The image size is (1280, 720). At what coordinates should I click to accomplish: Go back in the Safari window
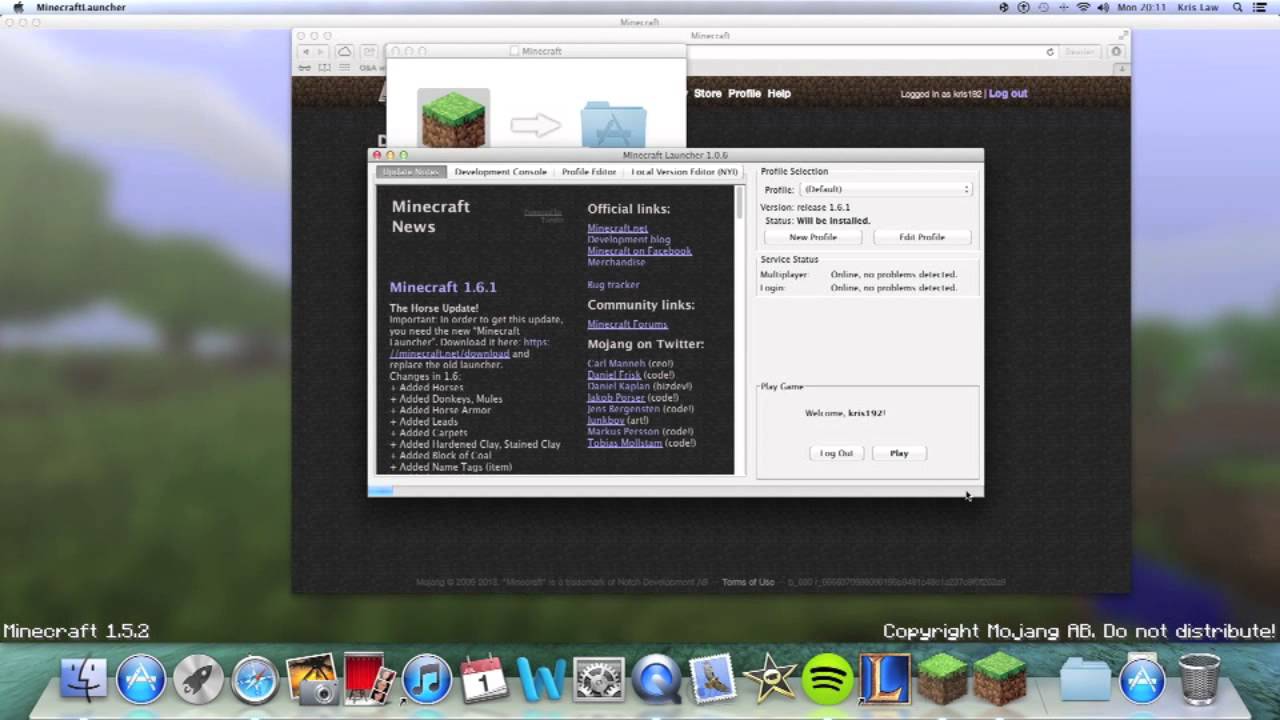[308, 52]
